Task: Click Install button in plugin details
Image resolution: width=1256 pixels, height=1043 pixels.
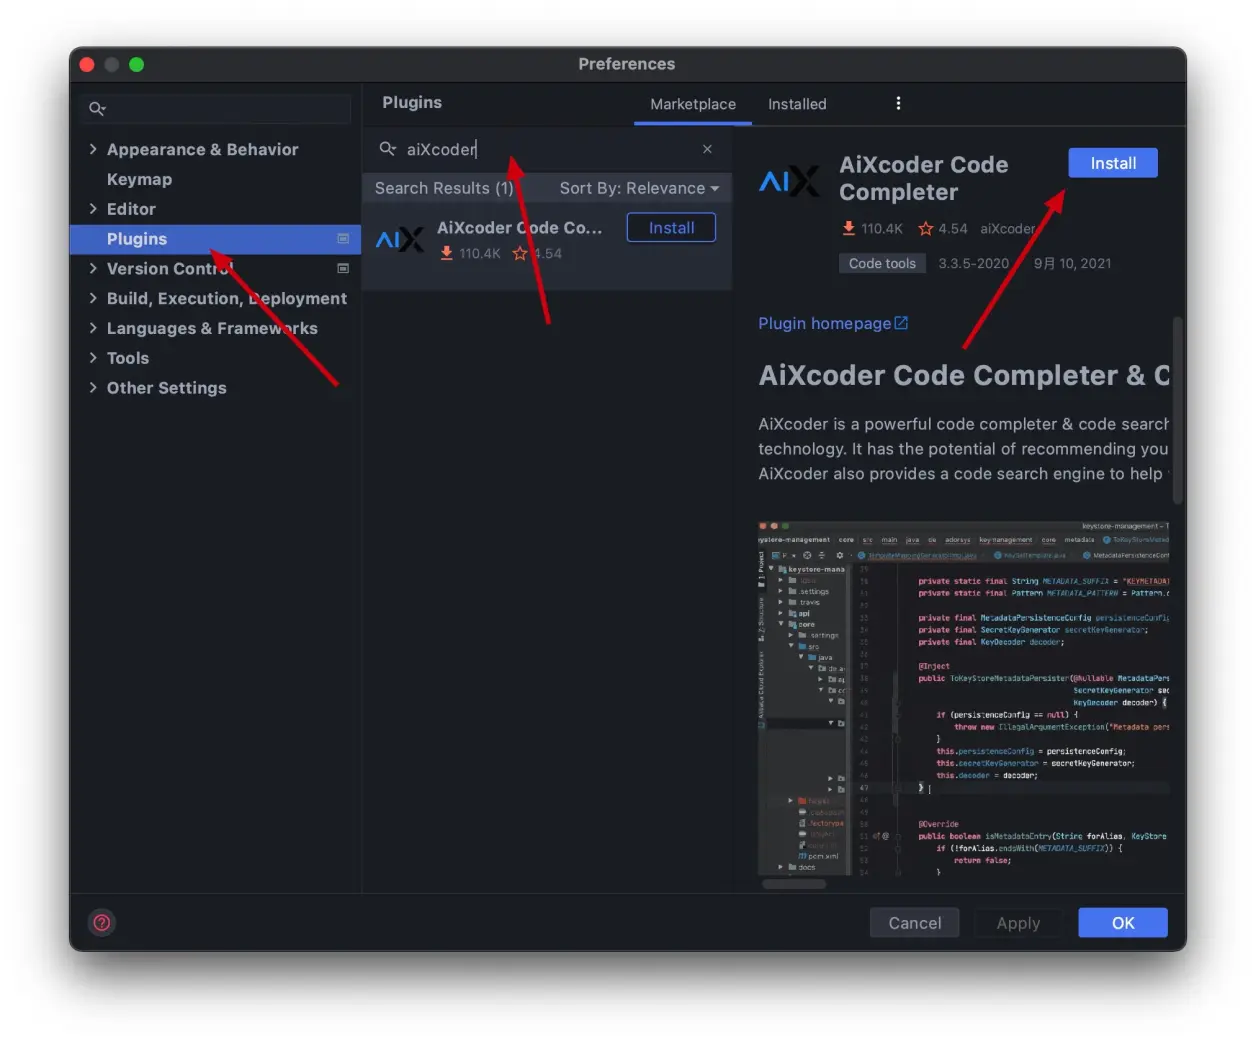Action: pos(1113,163)
